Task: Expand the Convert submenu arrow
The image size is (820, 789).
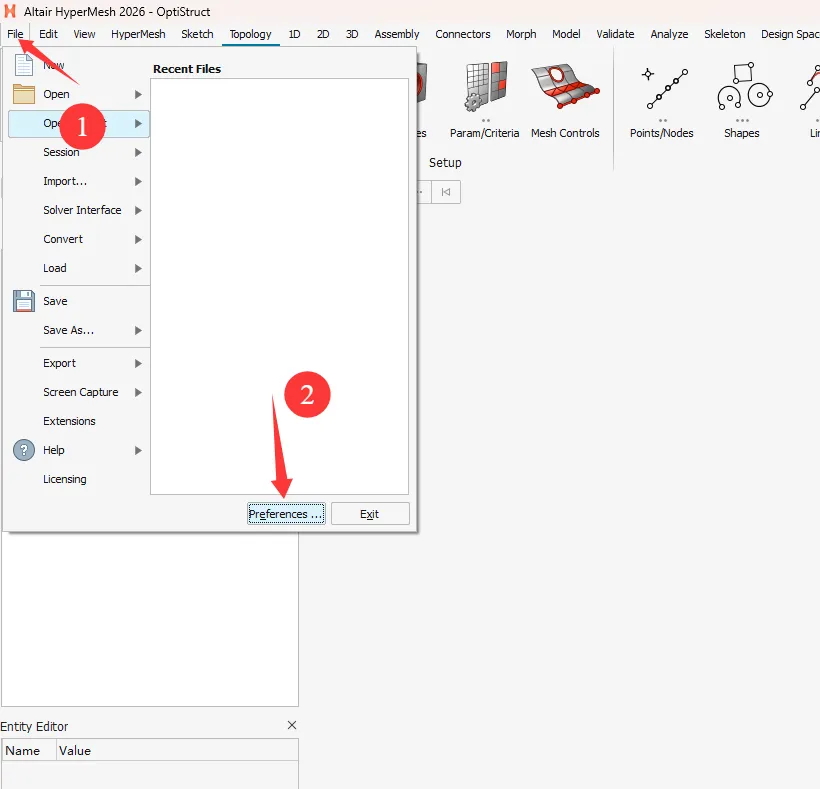Action: [x=138, y=239]
